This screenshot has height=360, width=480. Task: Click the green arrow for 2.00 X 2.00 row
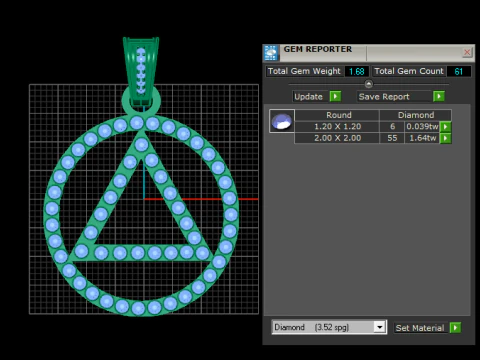(x=446, y=138)
